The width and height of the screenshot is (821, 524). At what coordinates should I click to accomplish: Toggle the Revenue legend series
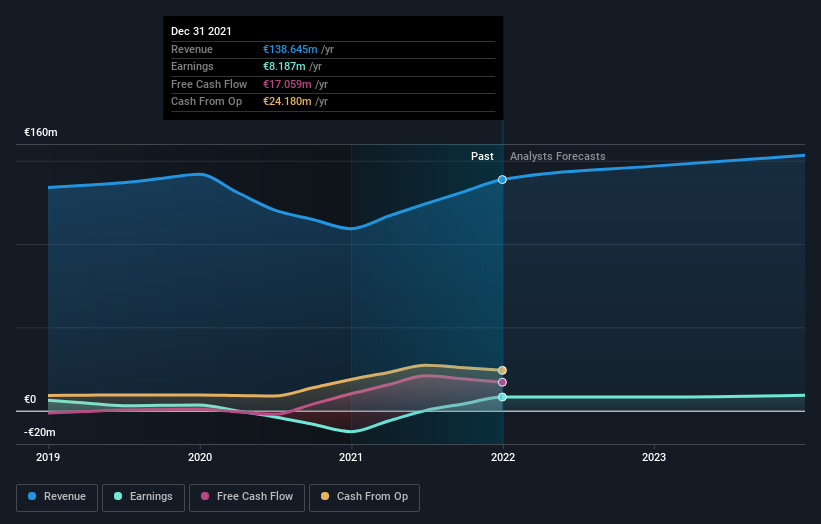57,497
